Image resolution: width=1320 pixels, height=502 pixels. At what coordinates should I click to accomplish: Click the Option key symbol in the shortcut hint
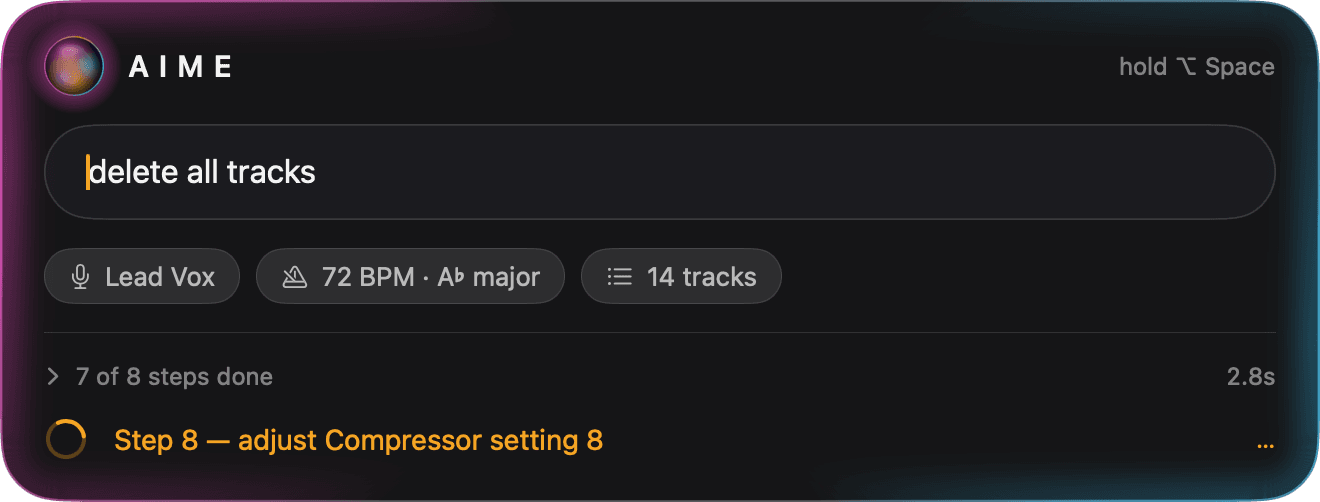pyautogui.click(x=1186, y=67)
